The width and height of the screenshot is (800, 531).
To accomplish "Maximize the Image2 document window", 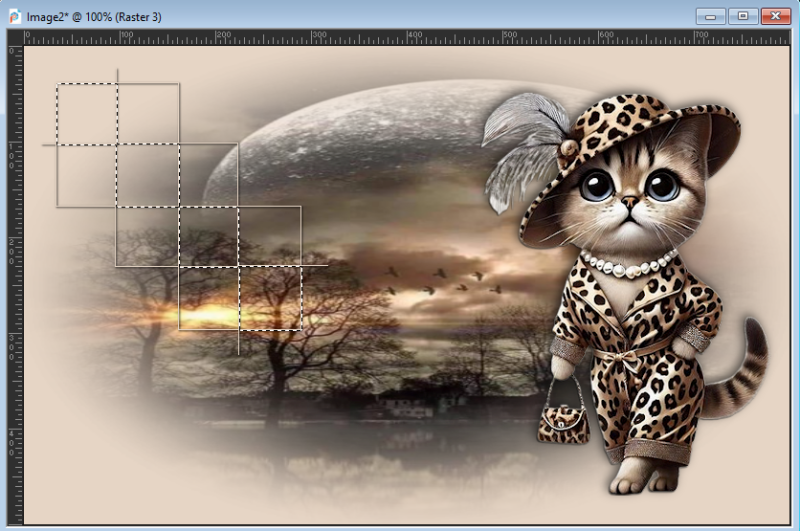I will pos(743,16).
